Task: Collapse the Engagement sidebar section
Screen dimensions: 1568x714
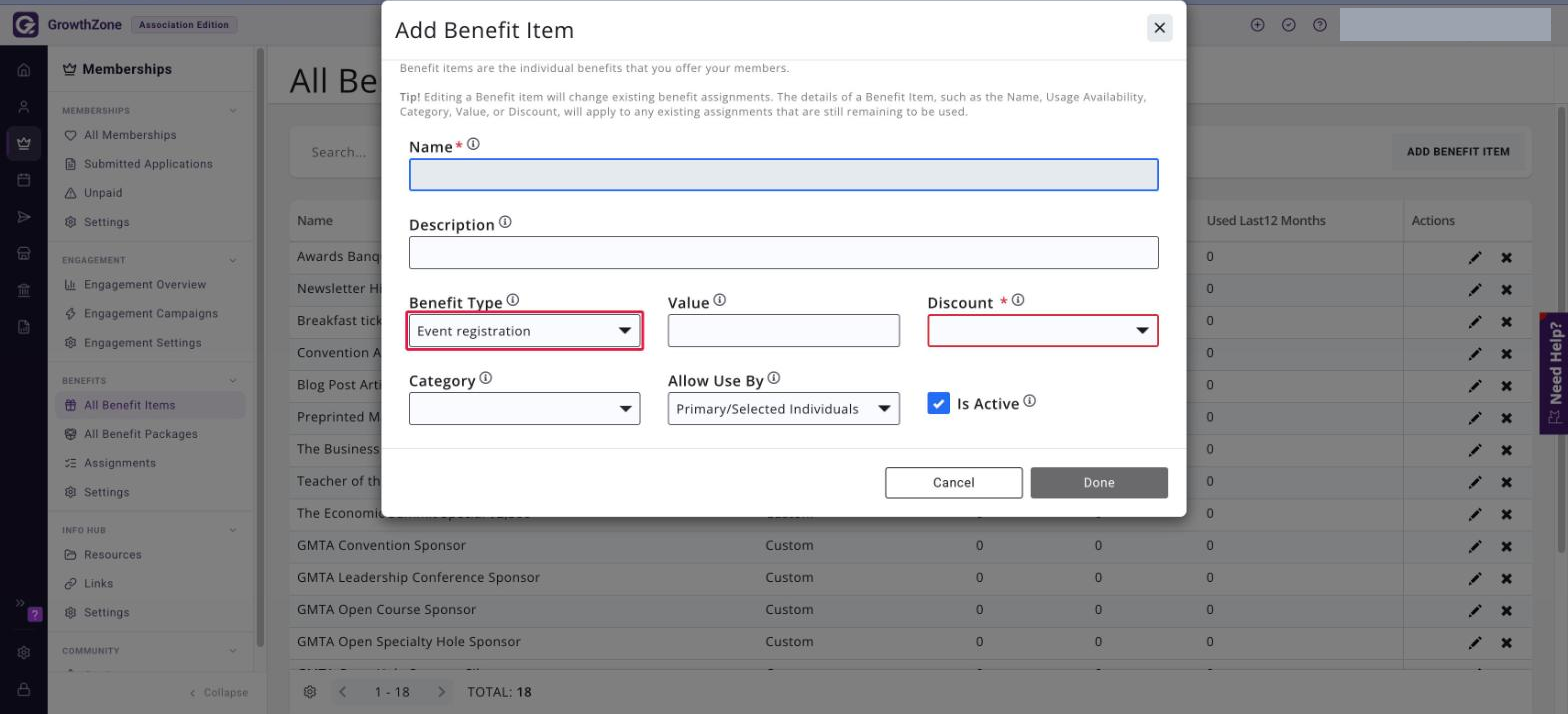Action: [233, 260]
